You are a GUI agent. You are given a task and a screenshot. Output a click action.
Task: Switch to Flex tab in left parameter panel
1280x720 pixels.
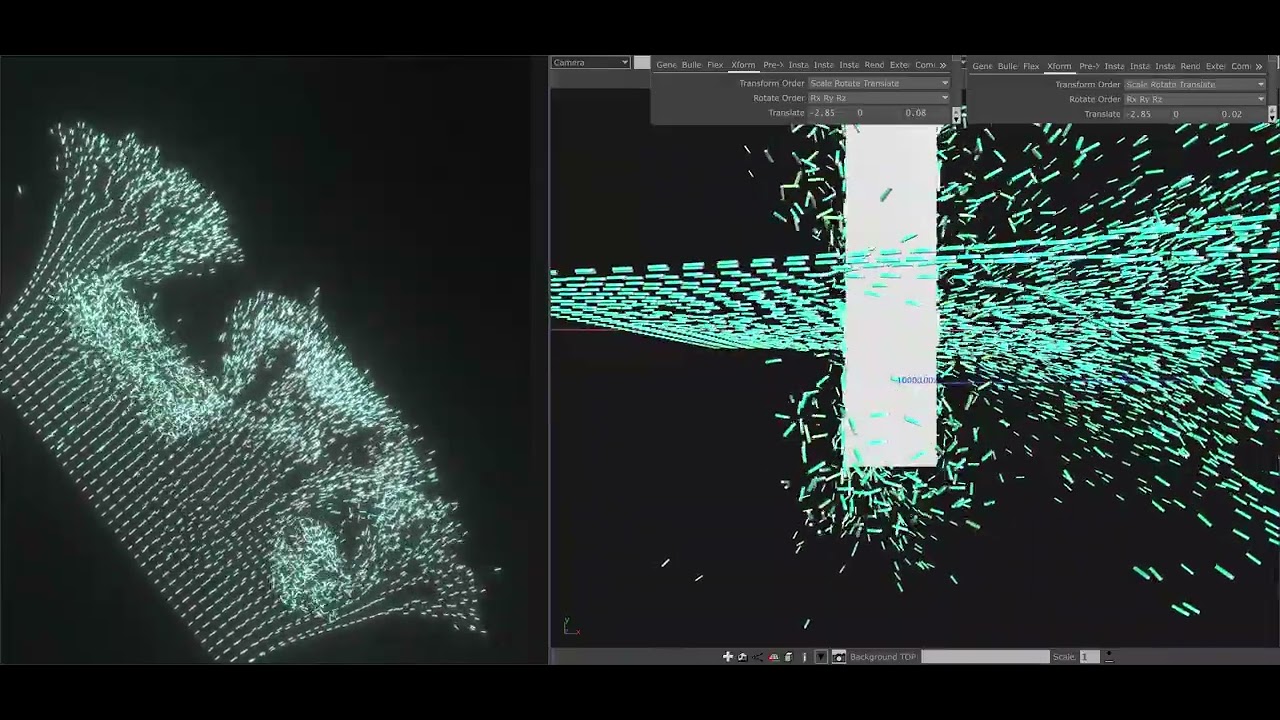pyautogui.click(x=715, y=65)
